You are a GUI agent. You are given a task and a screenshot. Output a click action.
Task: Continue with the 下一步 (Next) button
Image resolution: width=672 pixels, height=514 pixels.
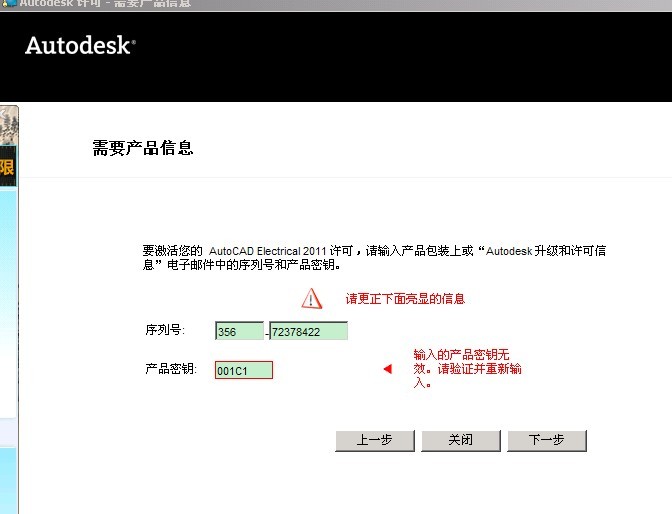coord(546,440)
